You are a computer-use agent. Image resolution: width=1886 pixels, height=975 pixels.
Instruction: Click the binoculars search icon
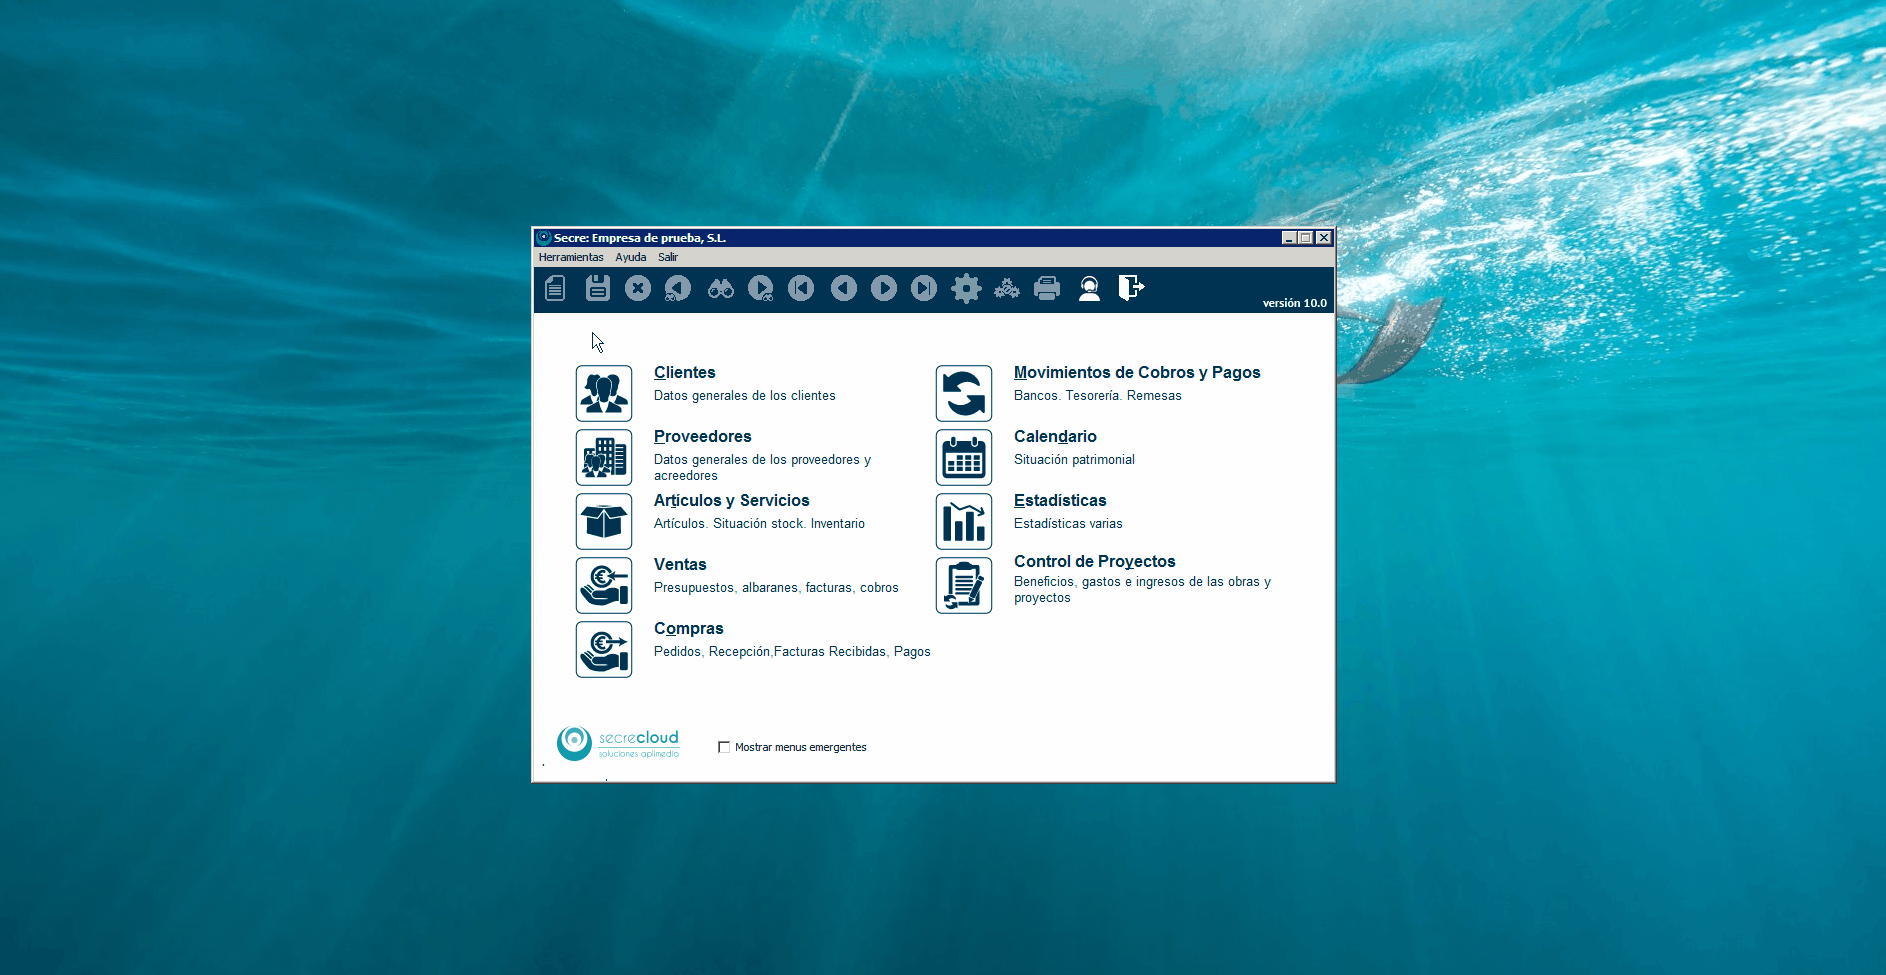tap(720, 289)
